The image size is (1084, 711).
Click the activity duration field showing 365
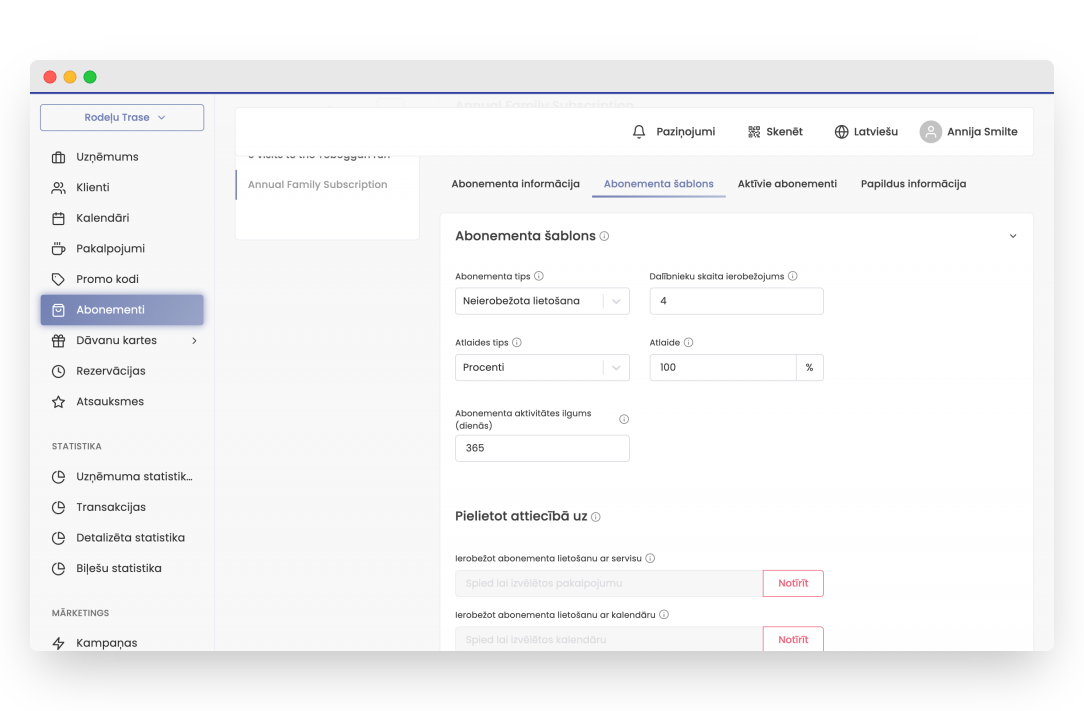coord(542,448)
